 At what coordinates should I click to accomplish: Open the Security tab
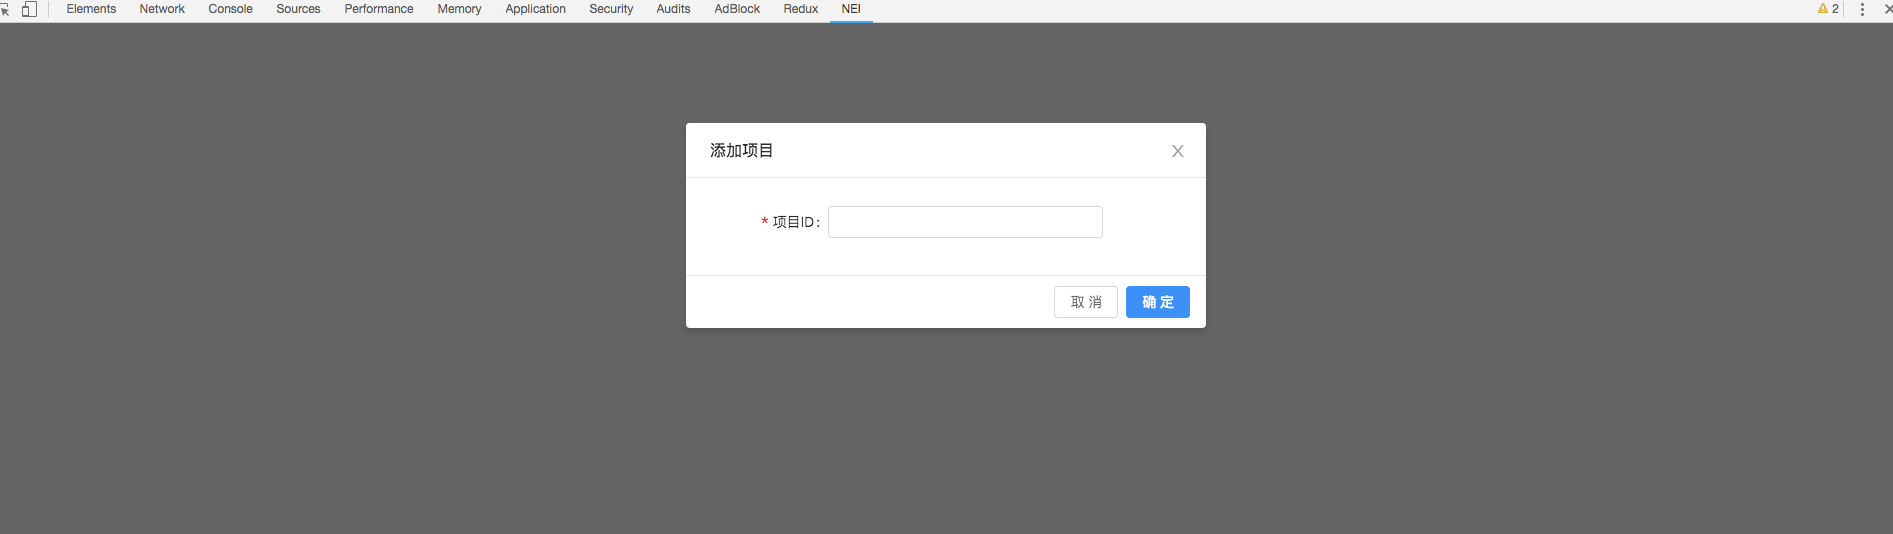(x=611, y=9)
